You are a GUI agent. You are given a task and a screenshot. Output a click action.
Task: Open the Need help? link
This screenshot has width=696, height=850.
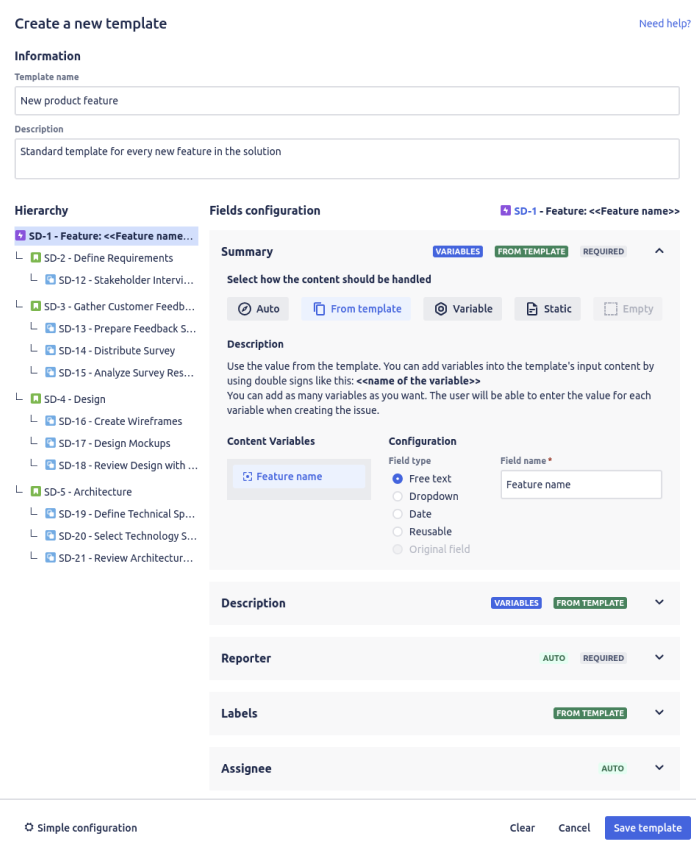(665, 23)
